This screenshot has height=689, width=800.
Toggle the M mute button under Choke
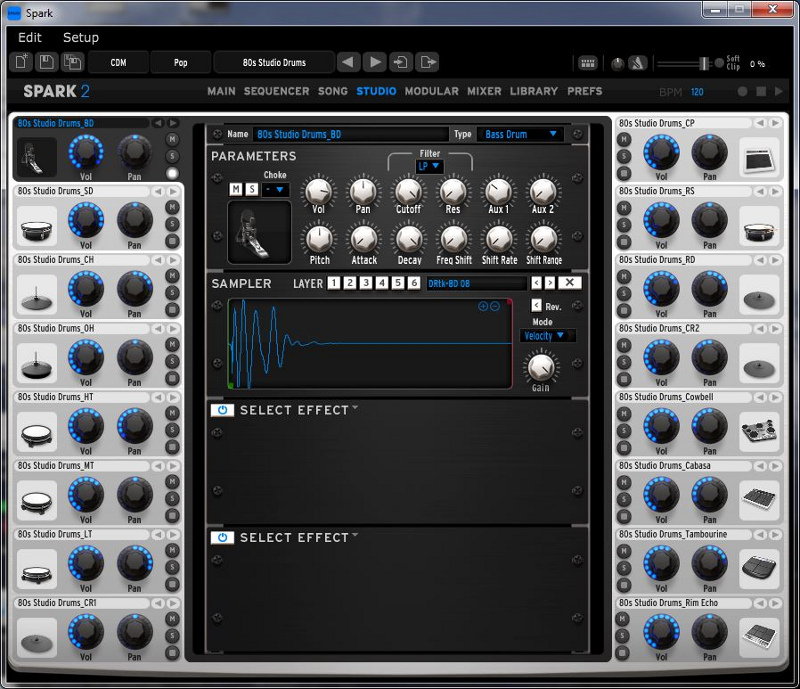tap(236, 189)
